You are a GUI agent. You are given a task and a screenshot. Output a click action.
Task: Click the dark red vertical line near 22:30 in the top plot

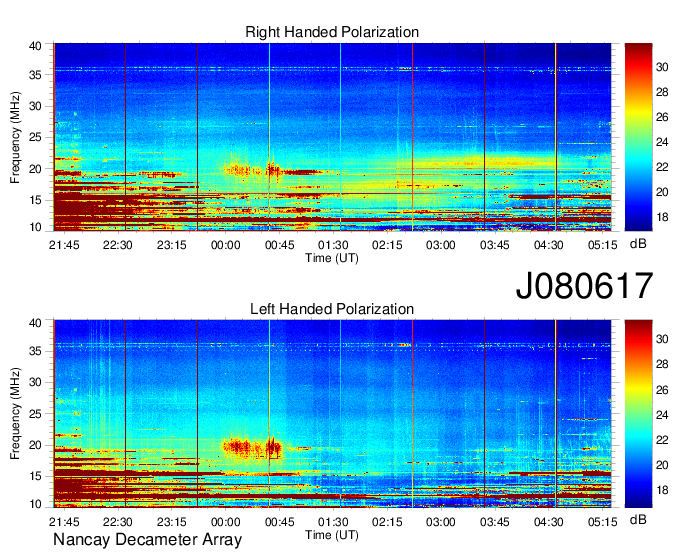coord(125,137)
